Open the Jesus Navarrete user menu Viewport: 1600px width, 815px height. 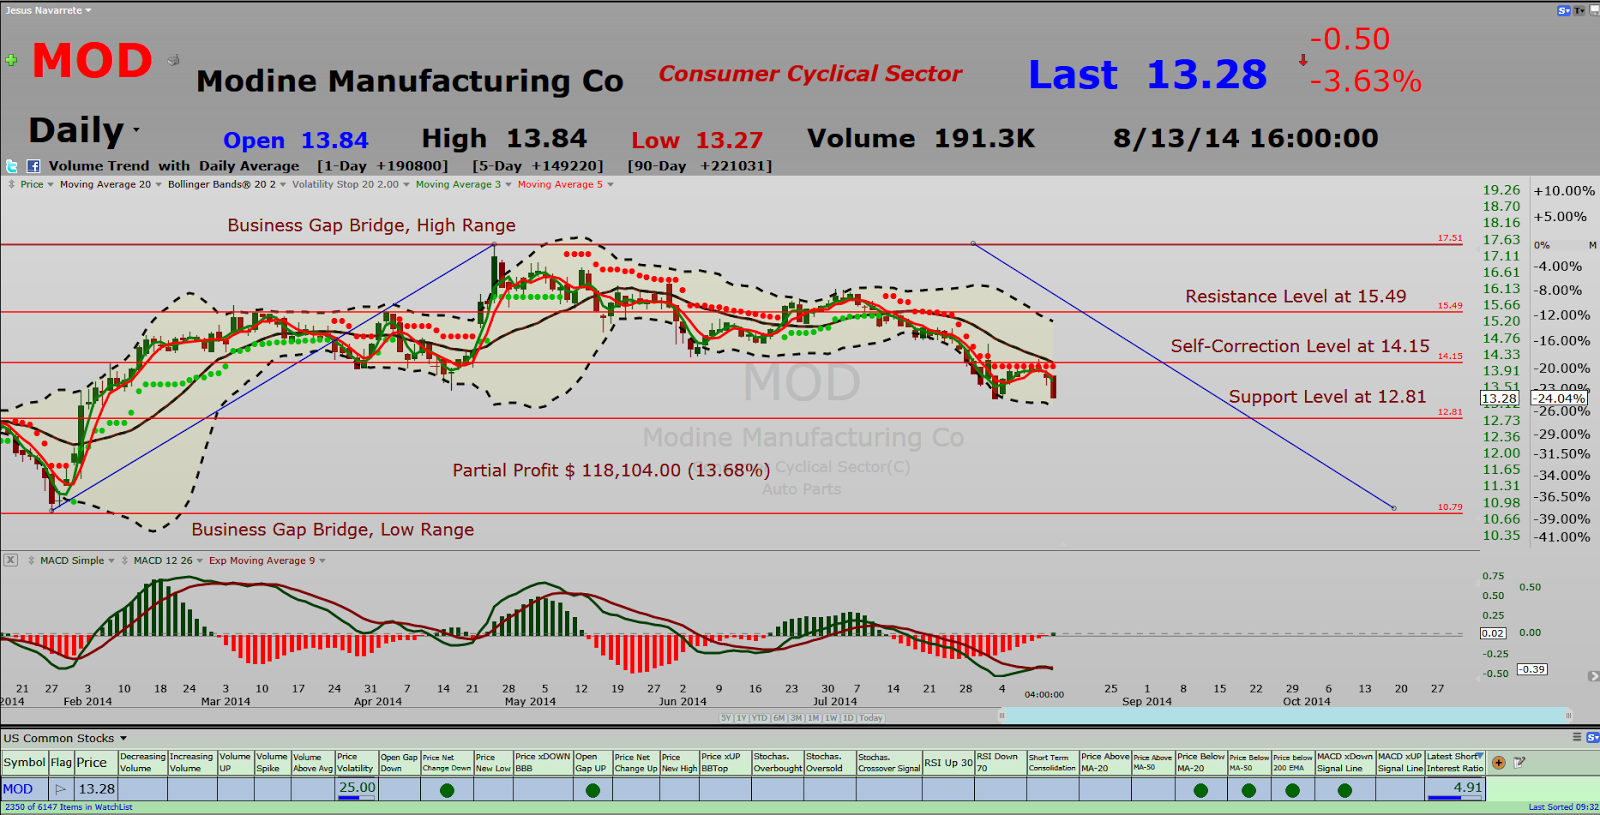coord(48,10)
